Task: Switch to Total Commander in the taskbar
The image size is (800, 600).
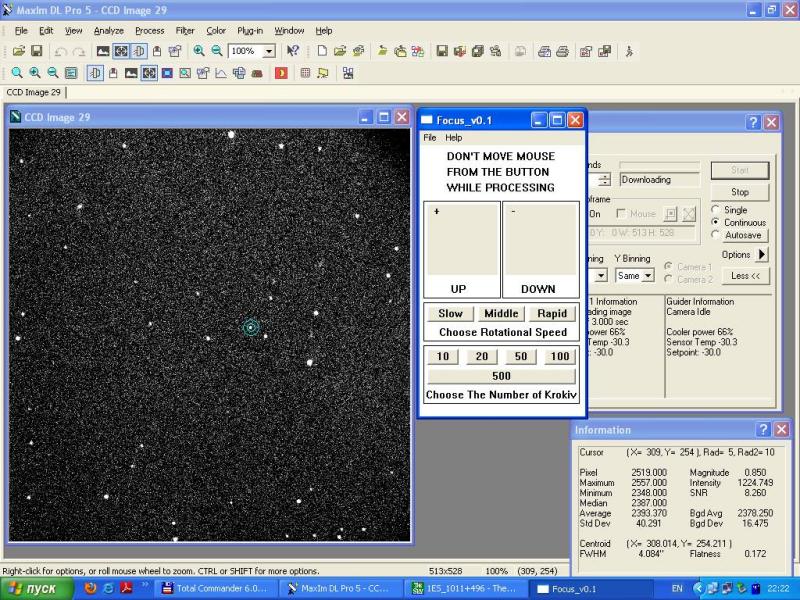Action: (217, 588)
